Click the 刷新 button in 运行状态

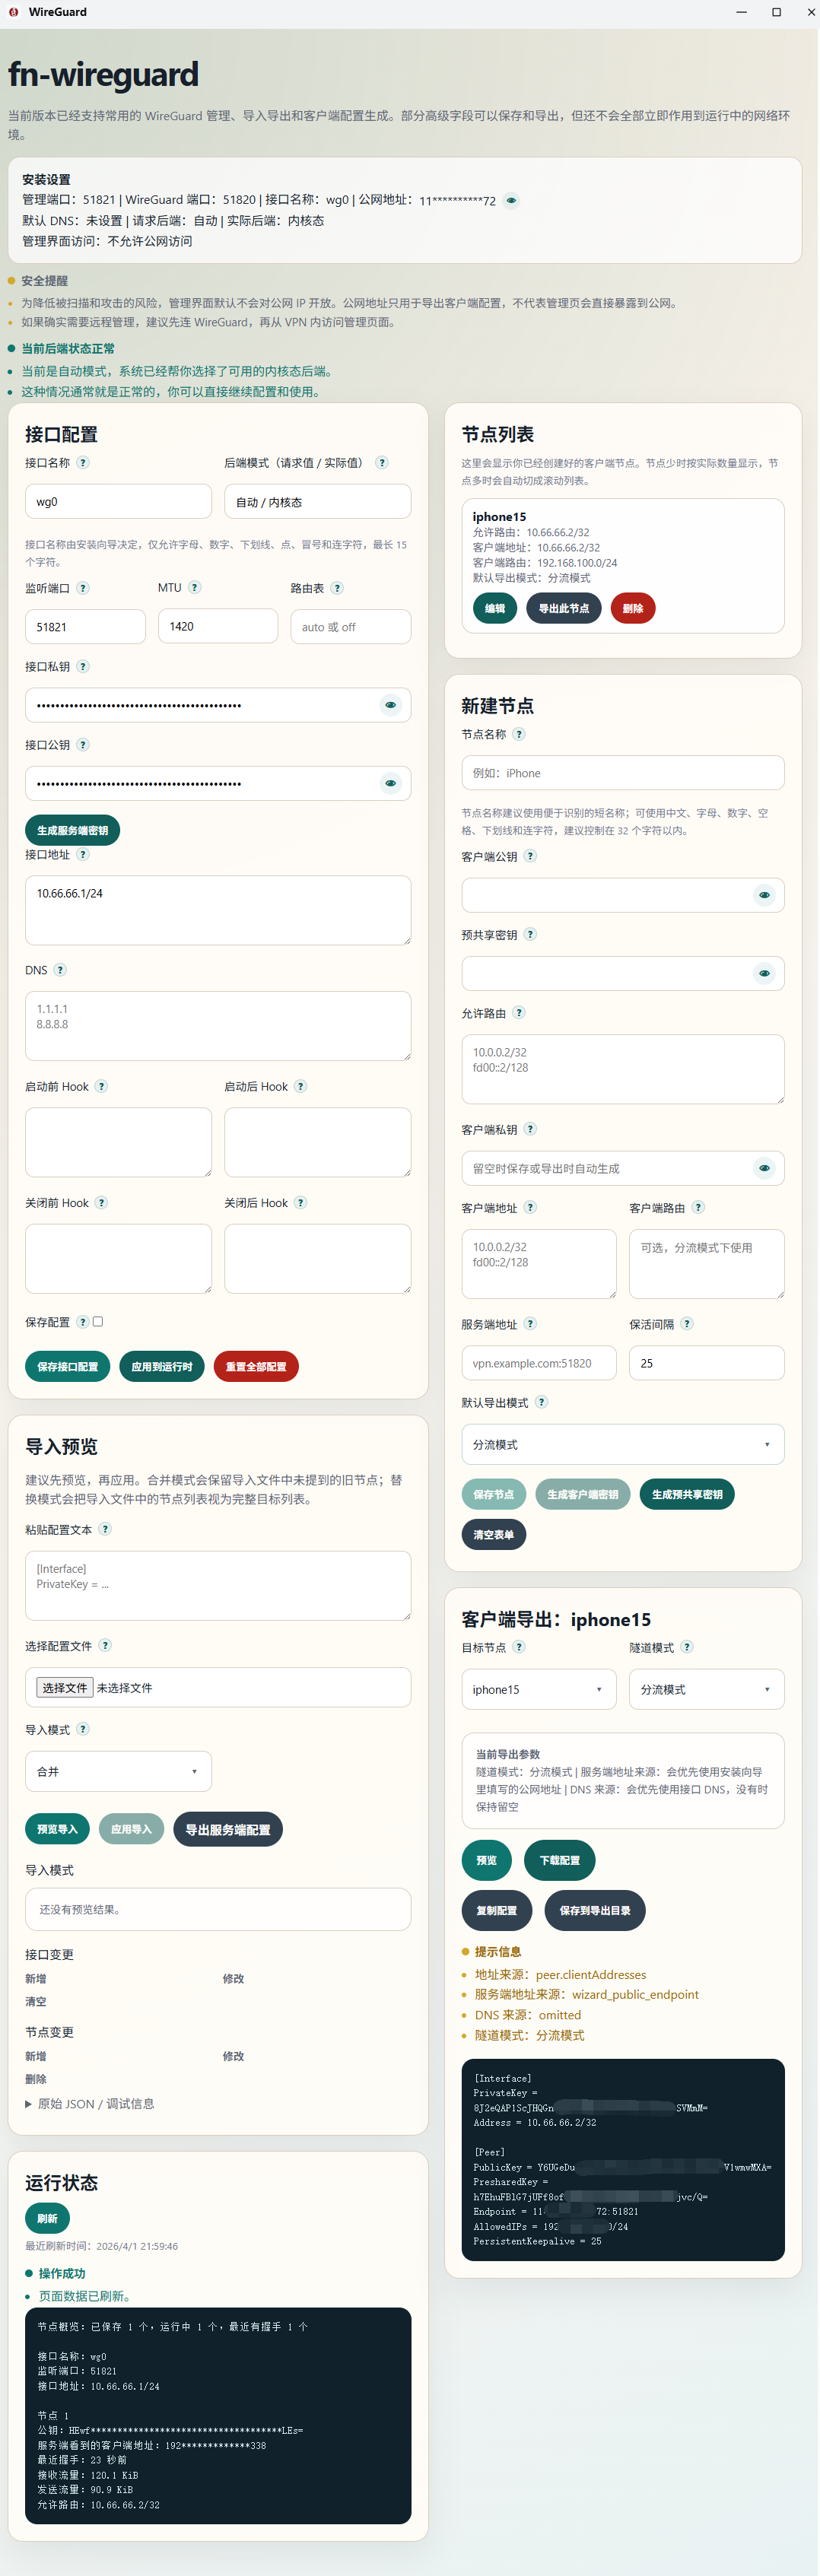pyautogui.click(x=47, y=2218)
